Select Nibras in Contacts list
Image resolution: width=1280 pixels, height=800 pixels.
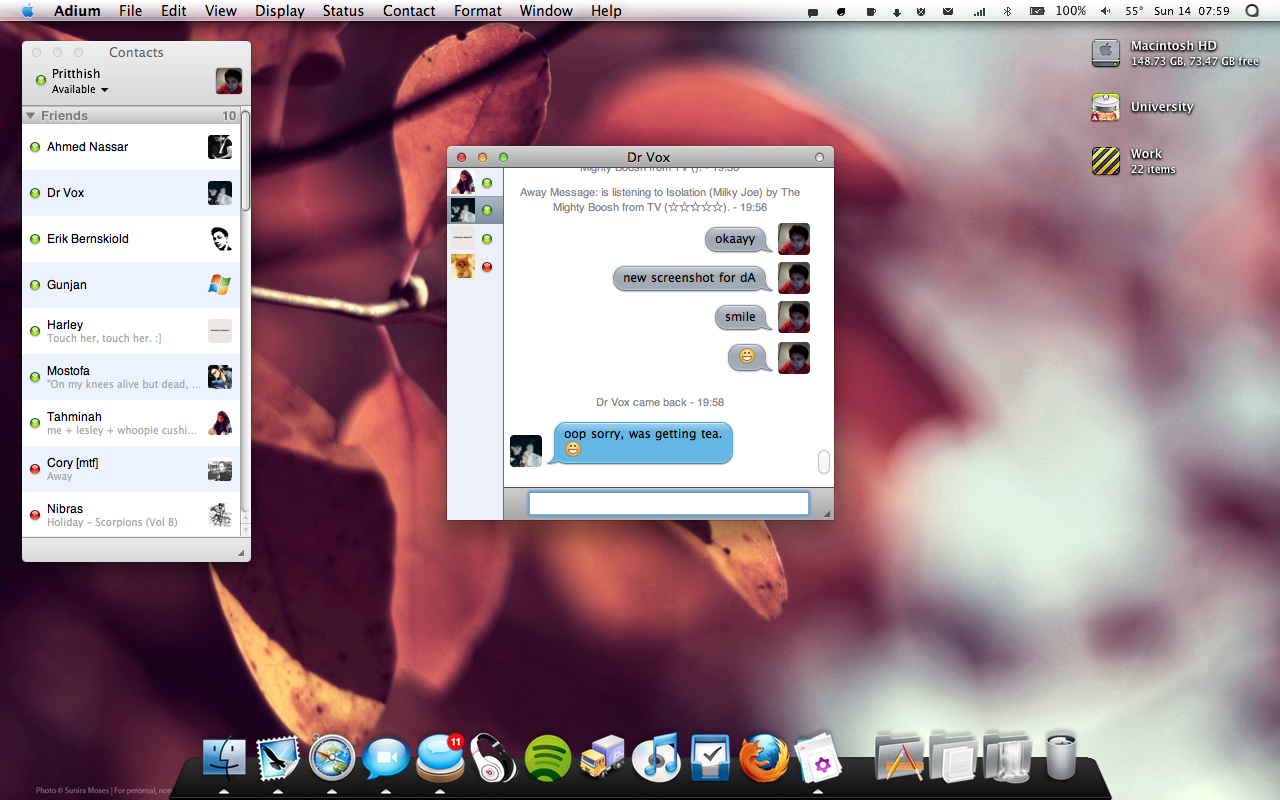(131, 515)
